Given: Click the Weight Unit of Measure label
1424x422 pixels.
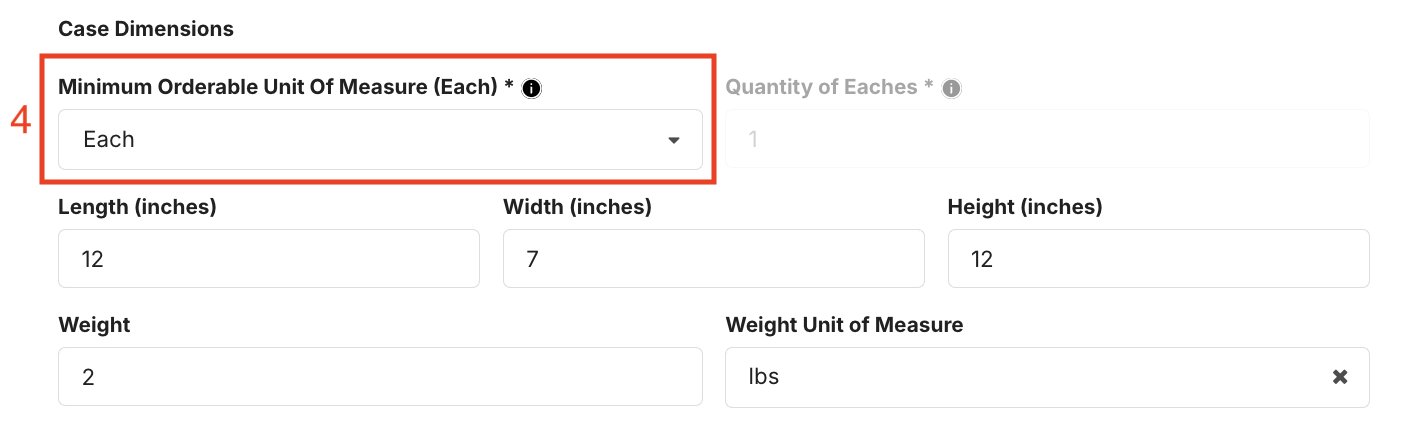Looking at the screenshot, I should [844, 325].
